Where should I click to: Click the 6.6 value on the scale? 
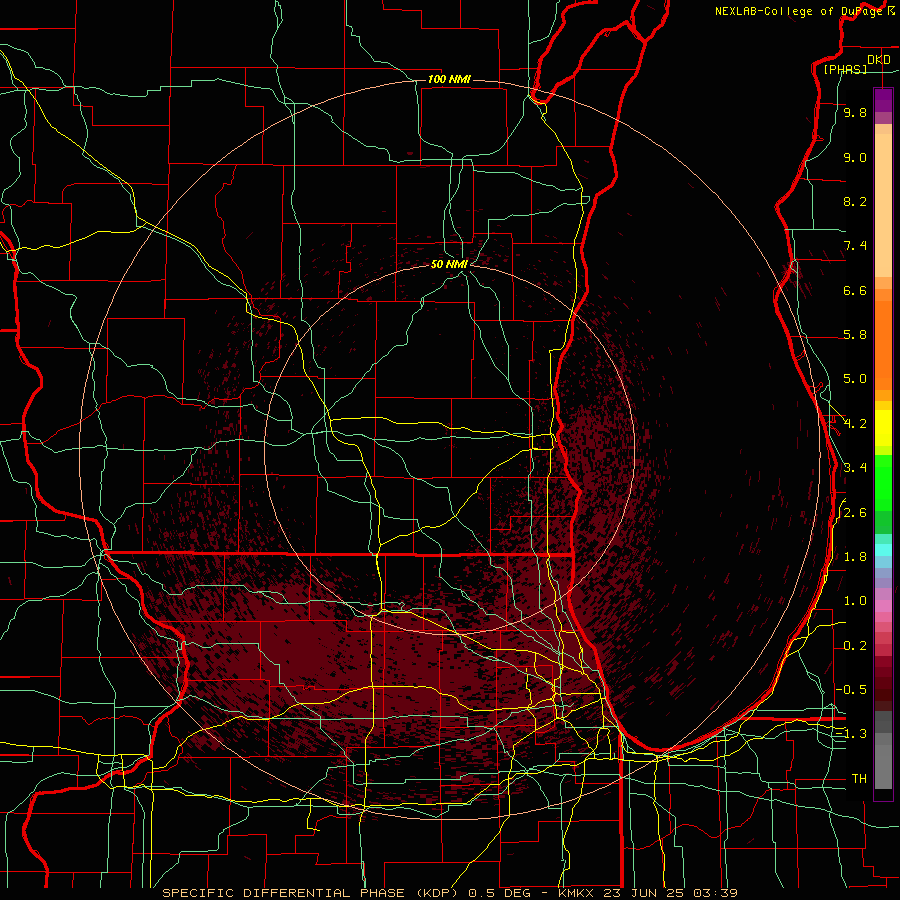[855, 290]
